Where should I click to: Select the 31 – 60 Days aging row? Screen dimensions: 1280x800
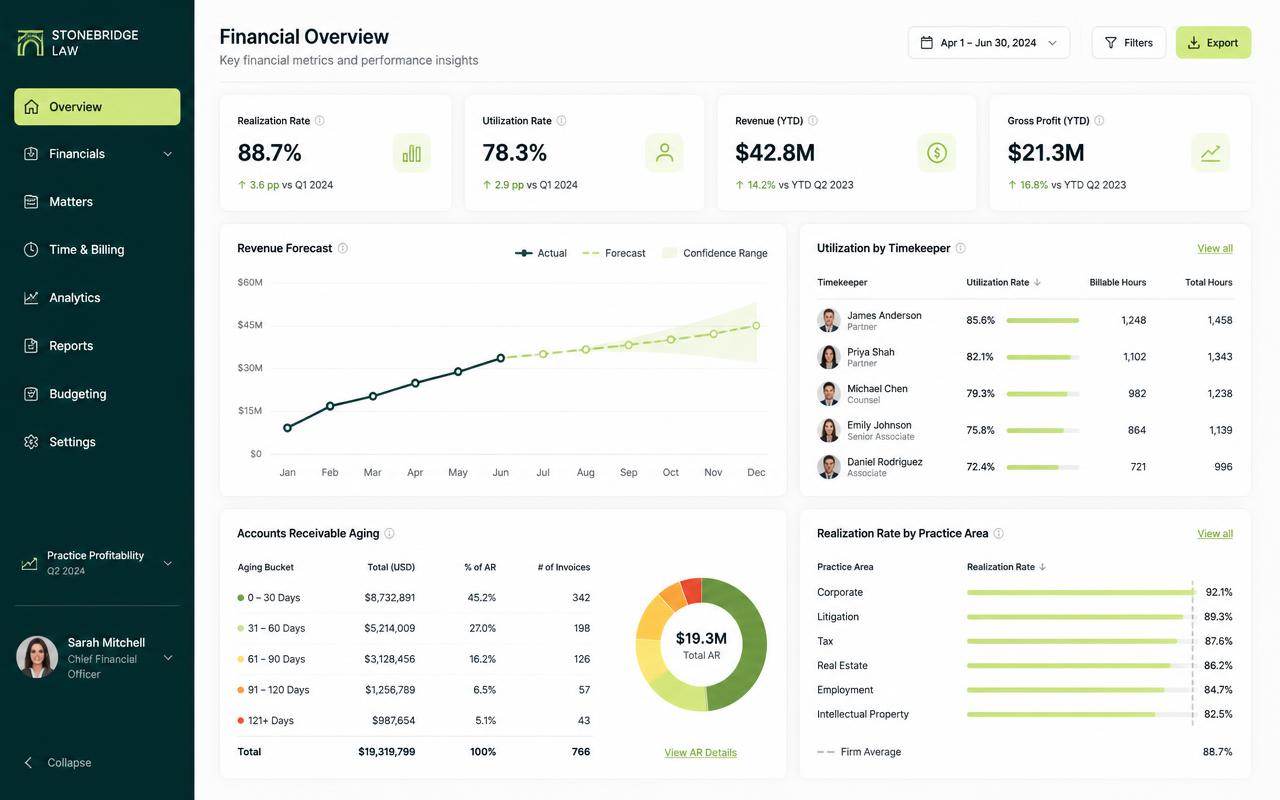pos(414,629)
